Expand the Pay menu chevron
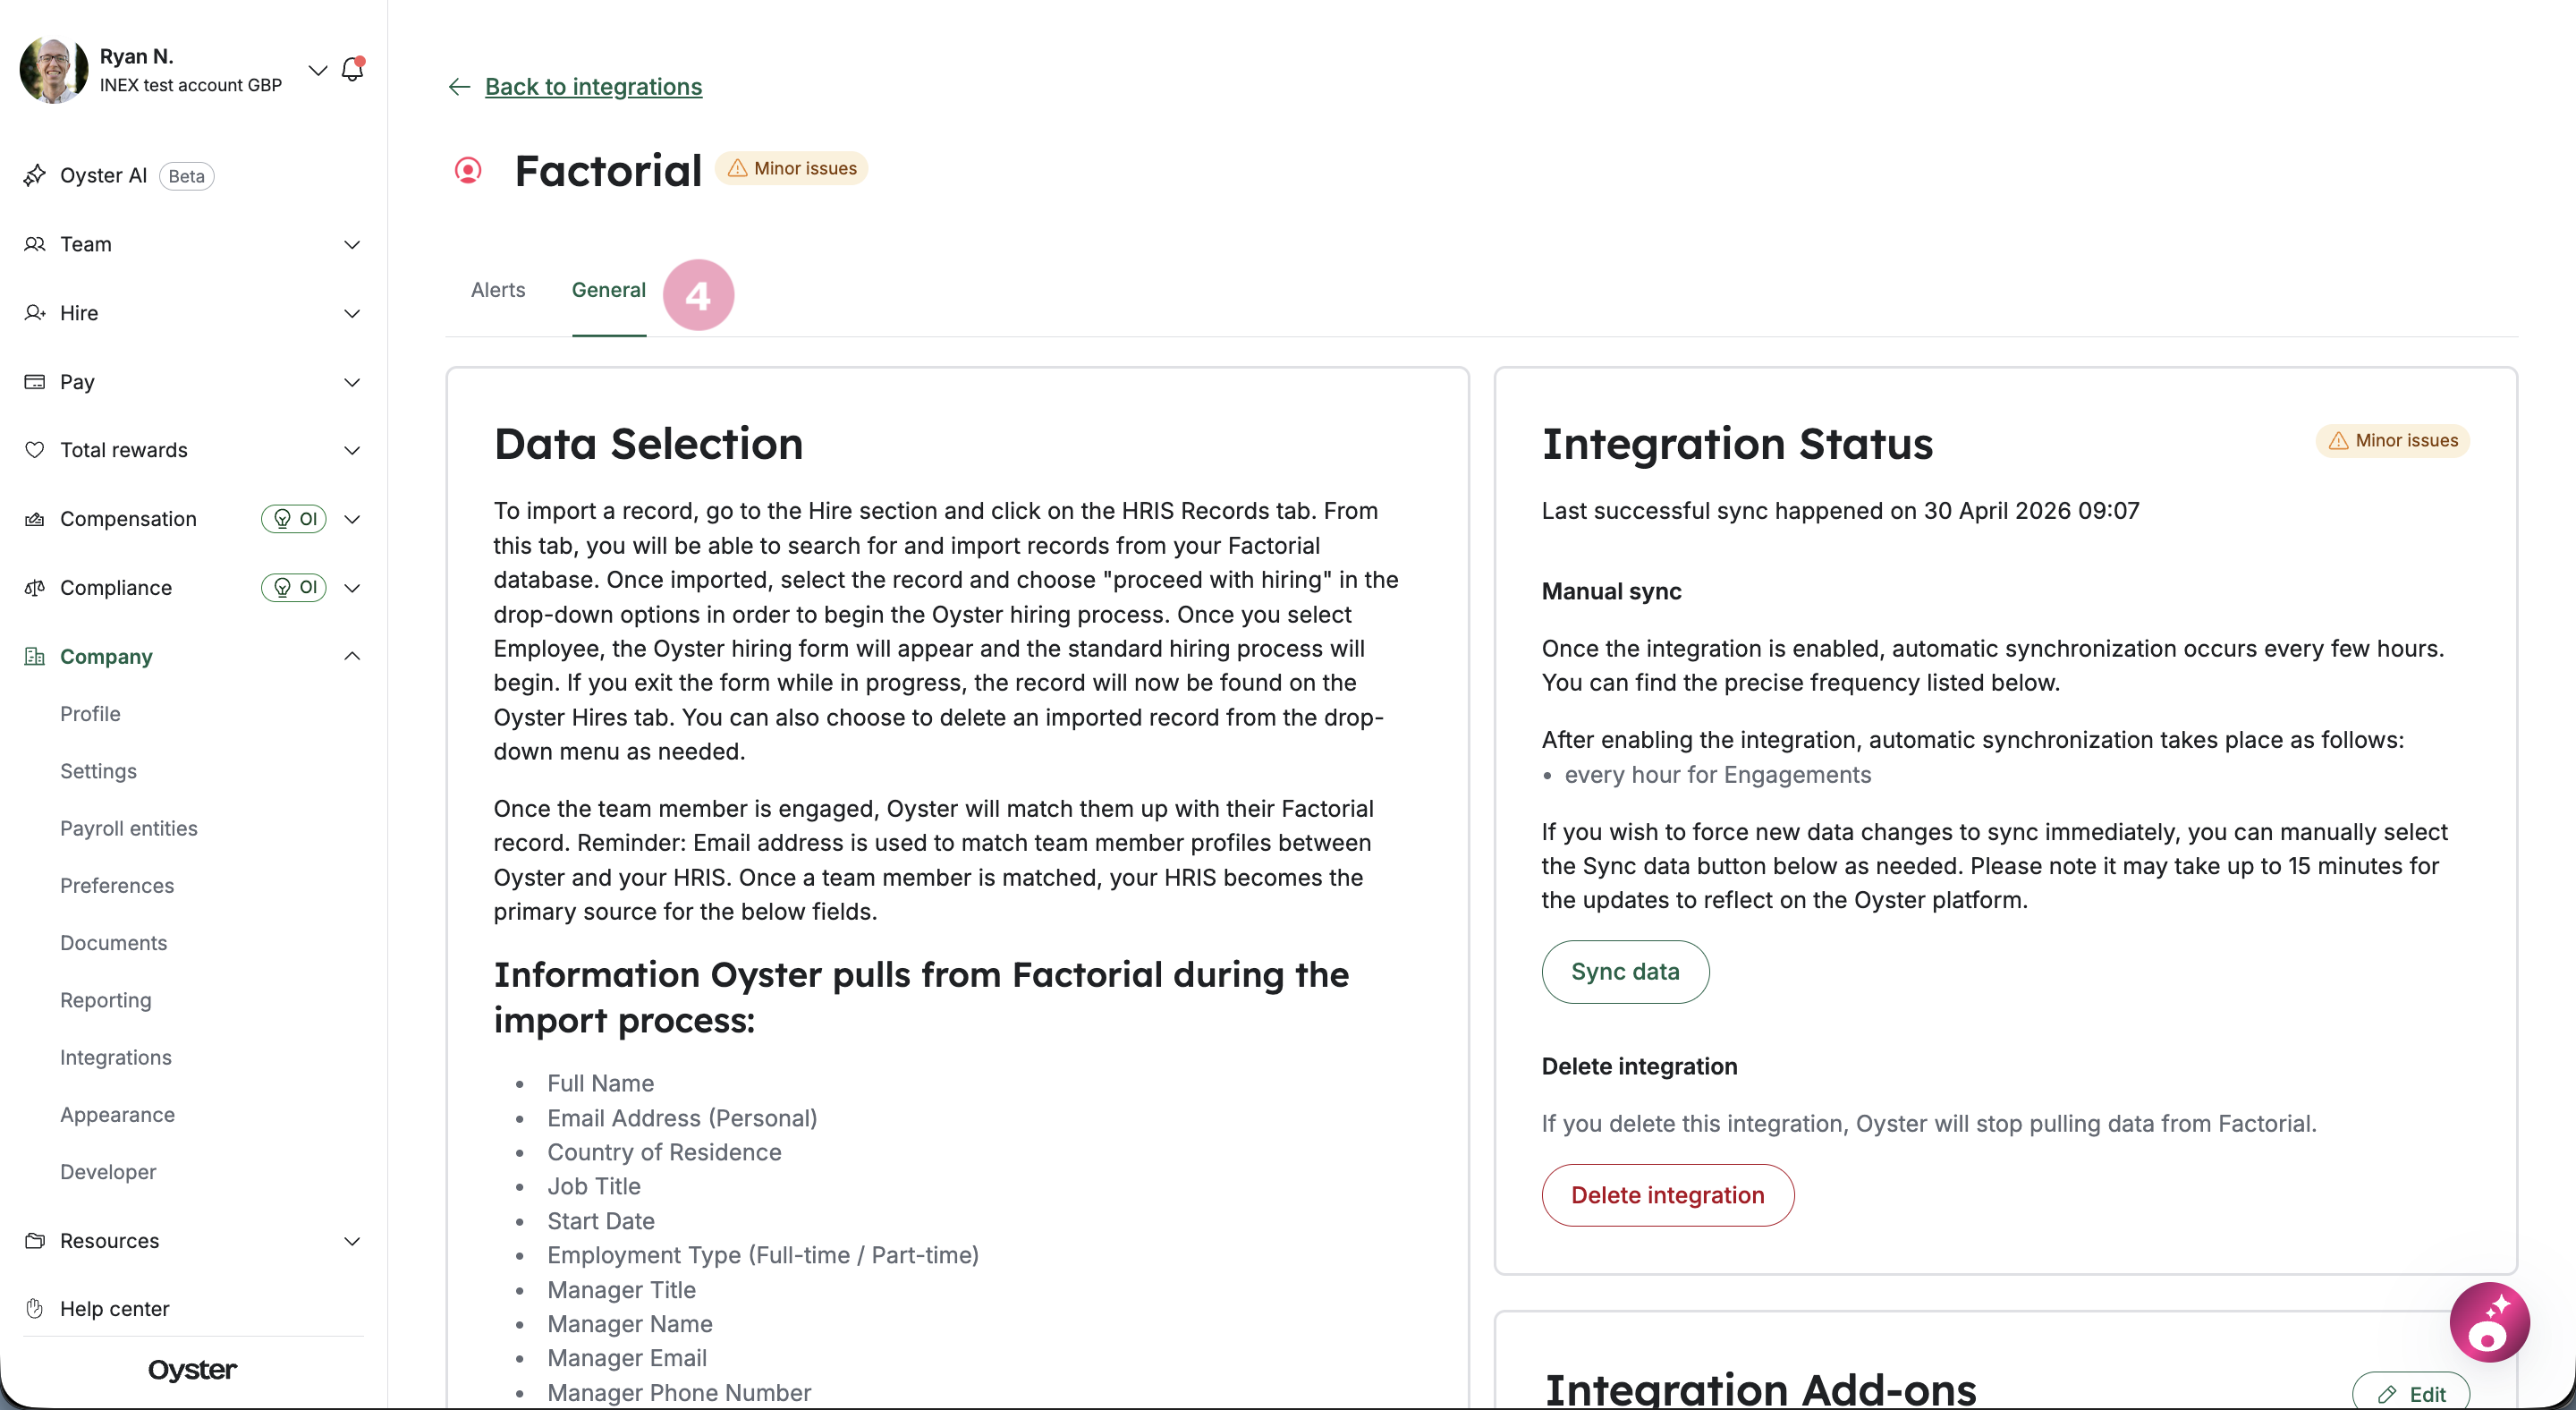 point(352,382)
